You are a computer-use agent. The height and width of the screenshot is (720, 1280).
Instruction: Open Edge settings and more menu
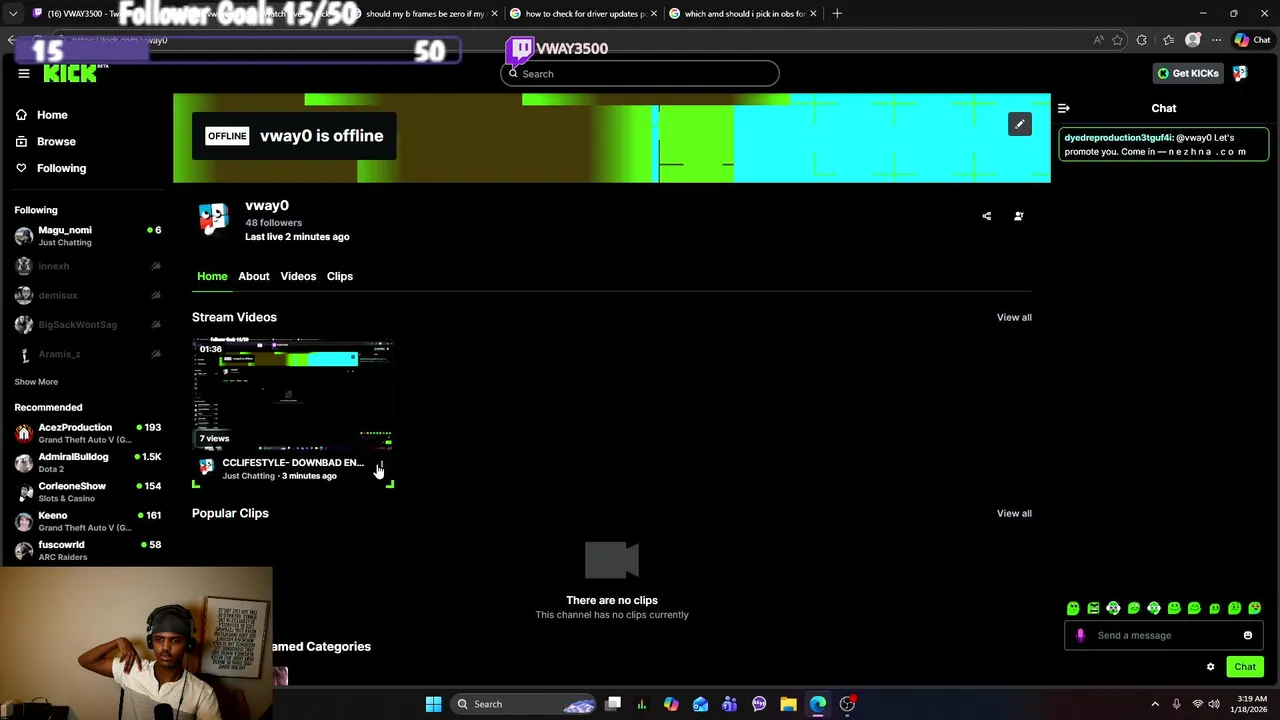coord(1216,40)
